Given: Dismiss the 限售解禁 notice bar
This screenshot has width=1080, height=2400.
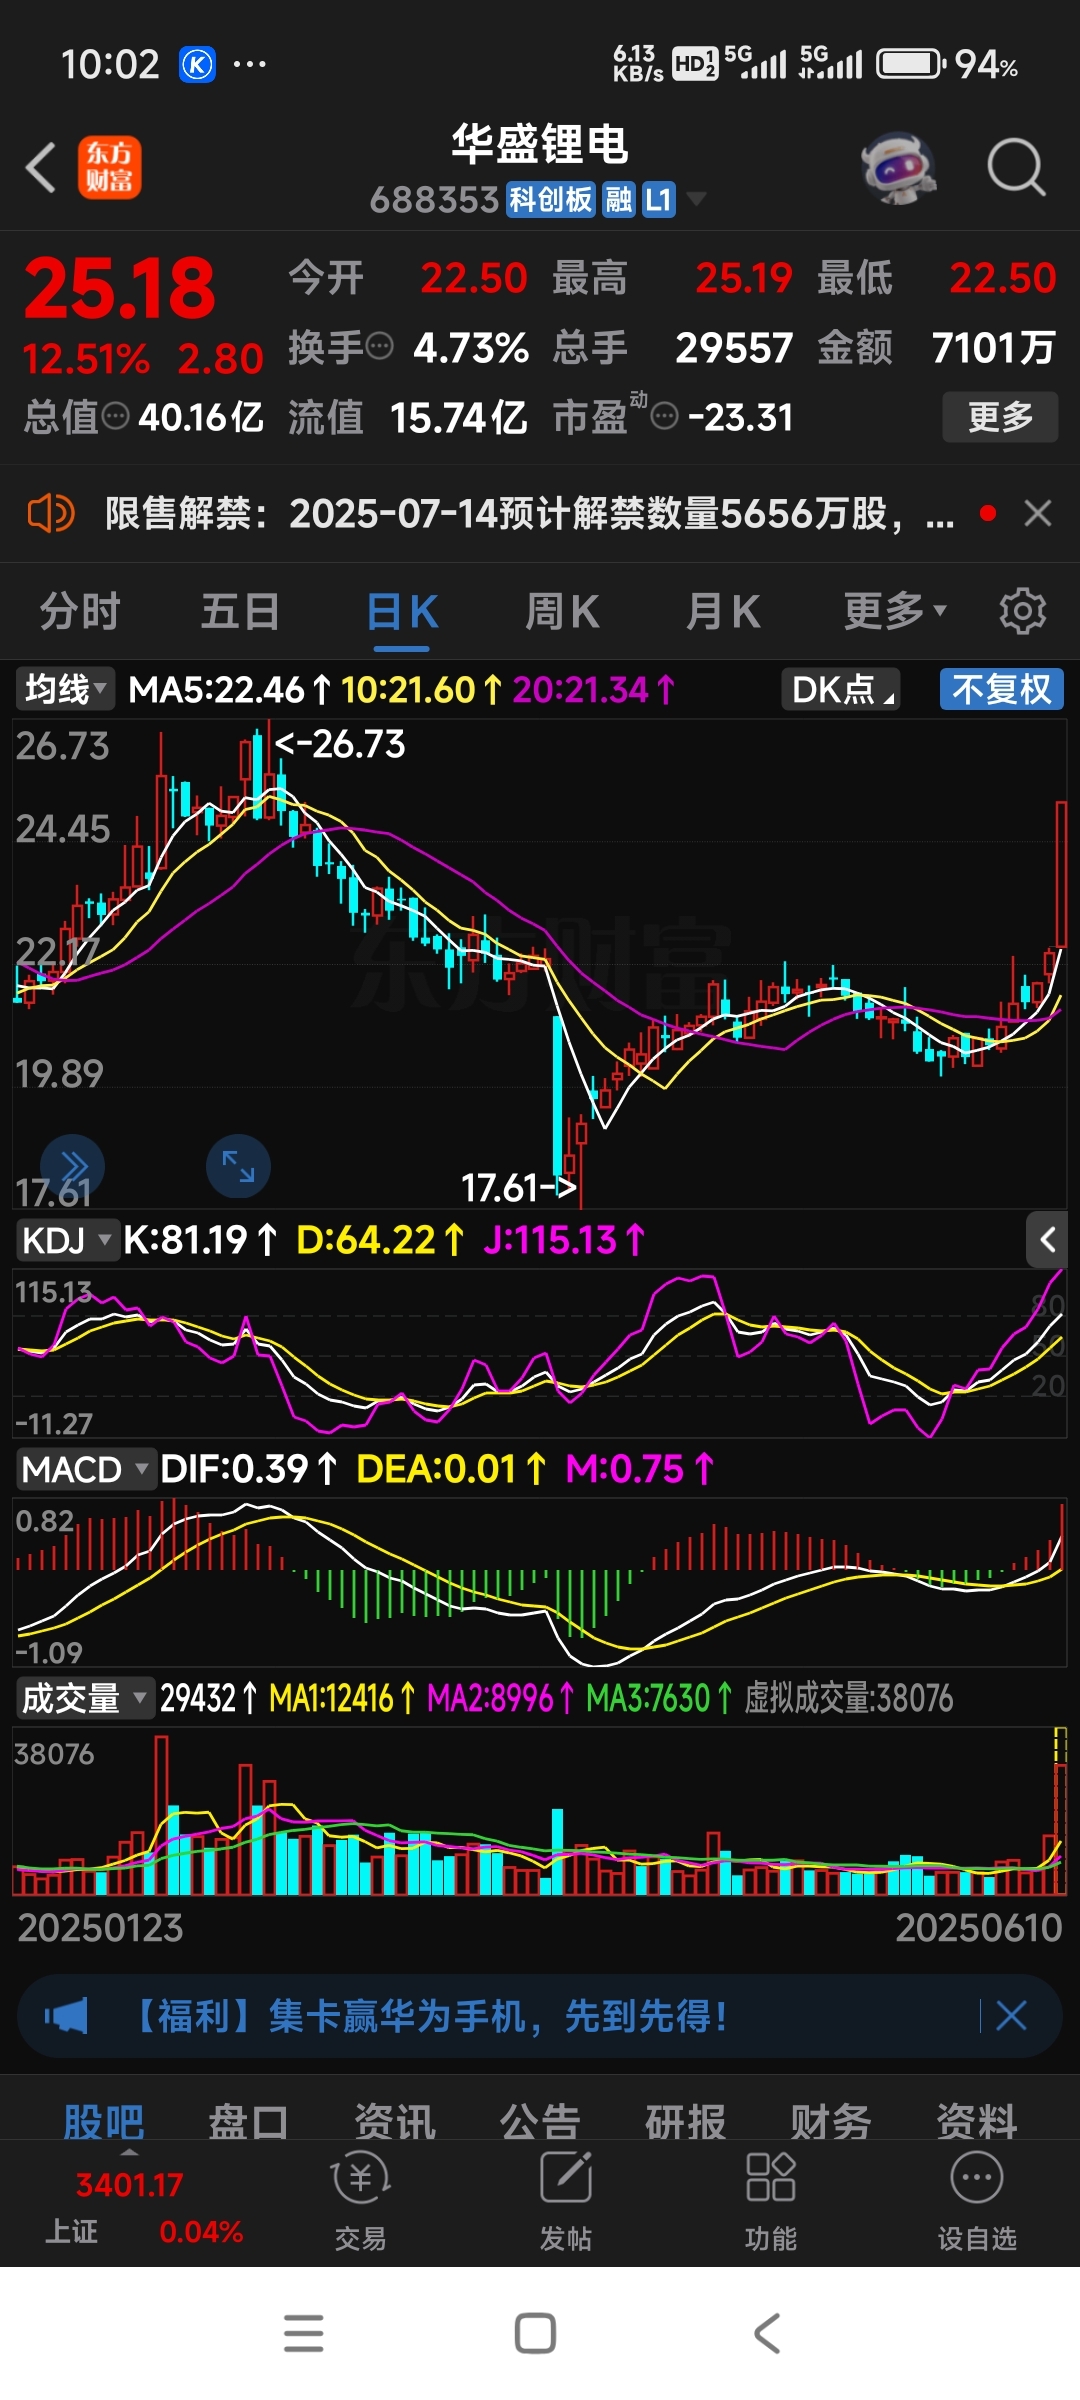Looking at the screenshot, I should pyautogui.click(x=1038, y=514).
